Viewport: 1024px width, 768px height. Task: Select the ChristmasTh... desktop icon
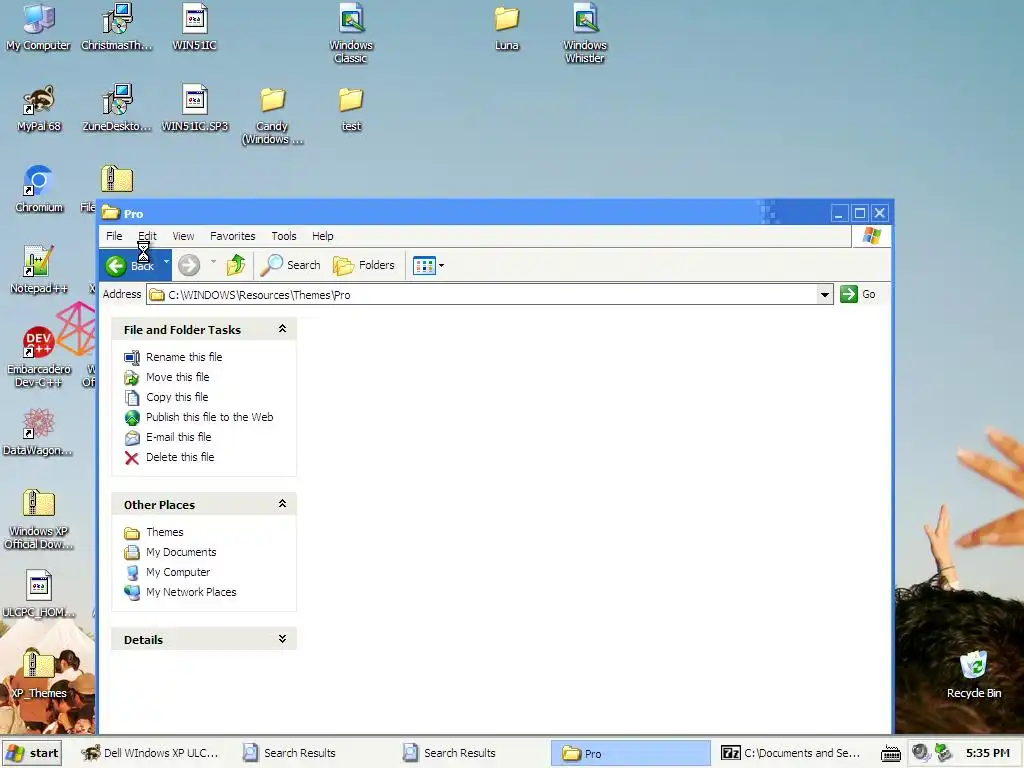(x=117, y=28)
